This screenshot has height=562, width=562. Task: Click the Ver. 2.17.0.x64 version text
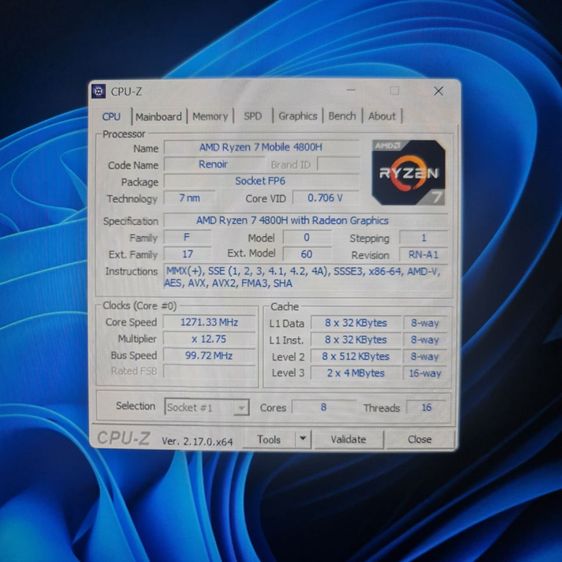click(x=197, y=441)
